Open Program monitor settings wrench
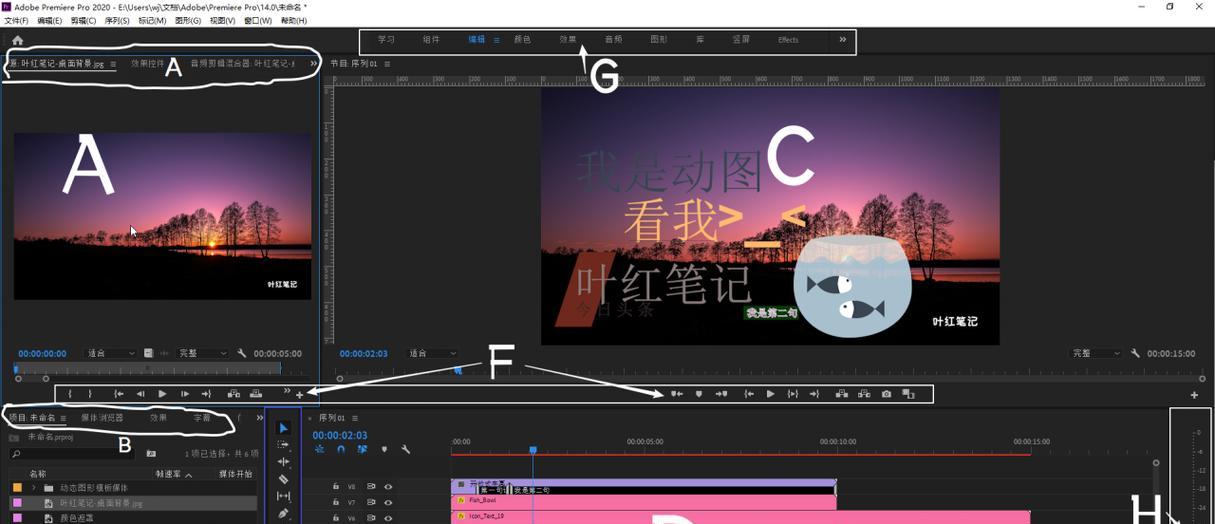 [x=1135, y=353]
